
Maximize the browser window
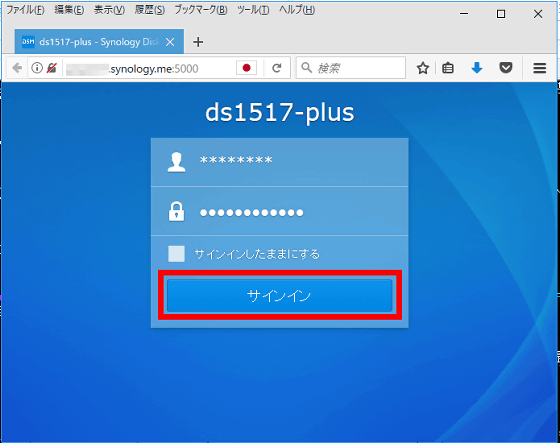tap(501, 14)
